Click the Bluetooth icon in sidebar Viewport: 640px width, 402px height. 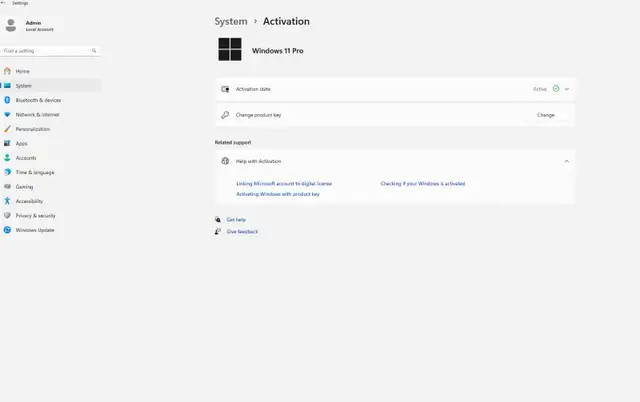tap(7, 100)
